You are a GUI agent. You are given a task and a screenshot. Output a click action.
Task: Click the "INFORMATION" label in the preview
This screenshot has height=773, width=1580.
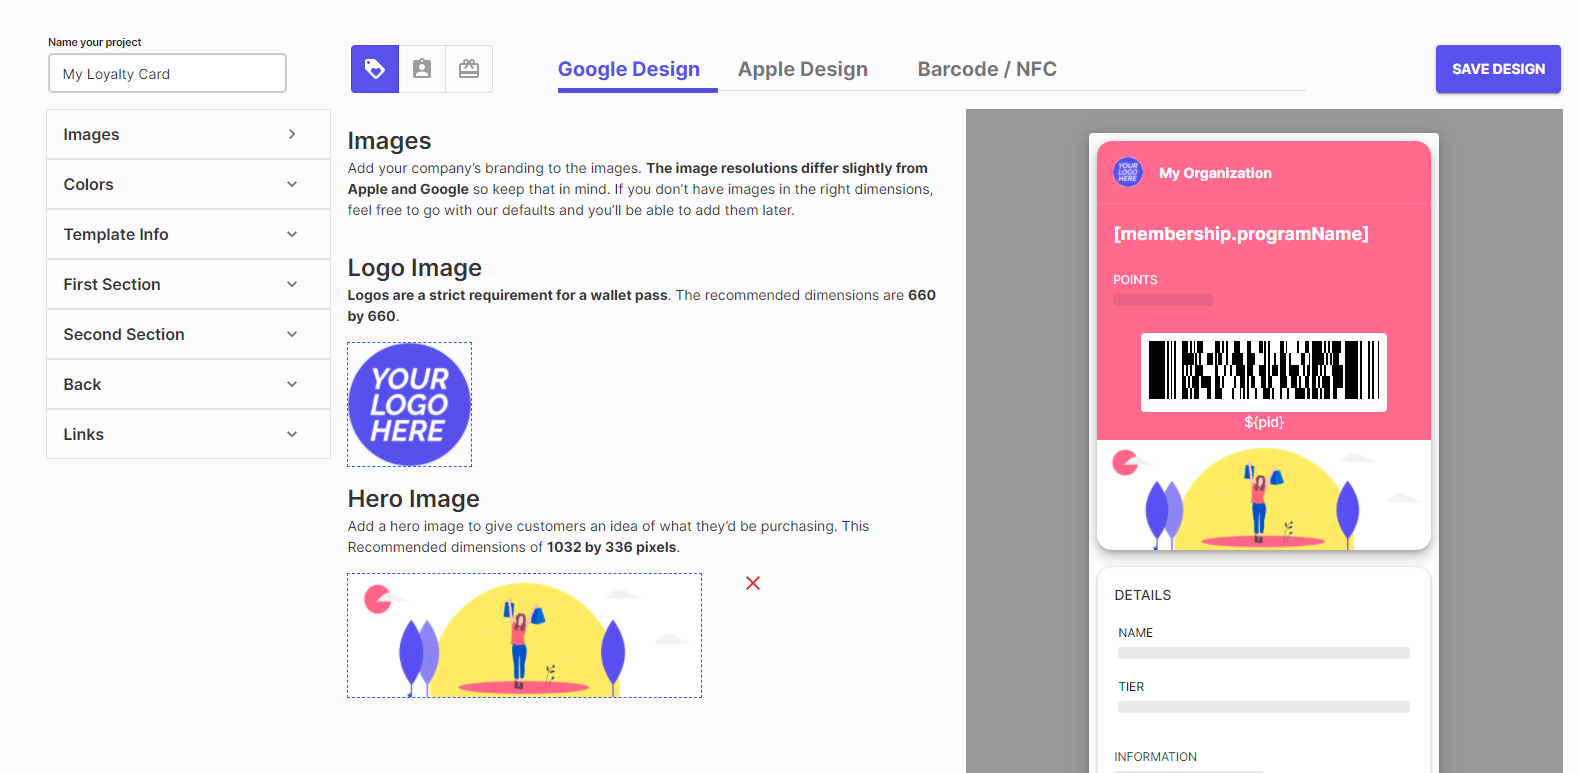tap(1155, 757)
